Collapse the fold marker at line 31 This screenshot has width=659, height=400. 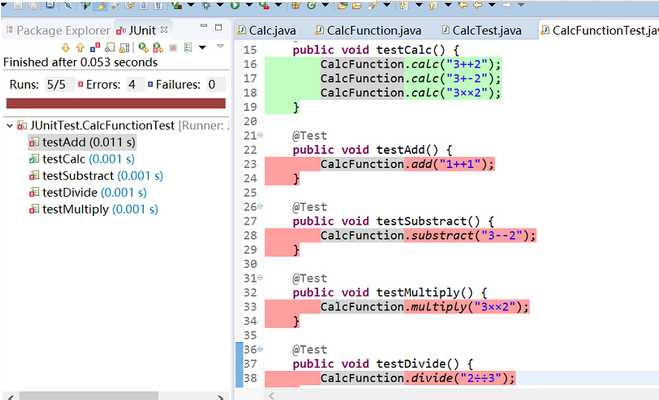pos(260,277)
